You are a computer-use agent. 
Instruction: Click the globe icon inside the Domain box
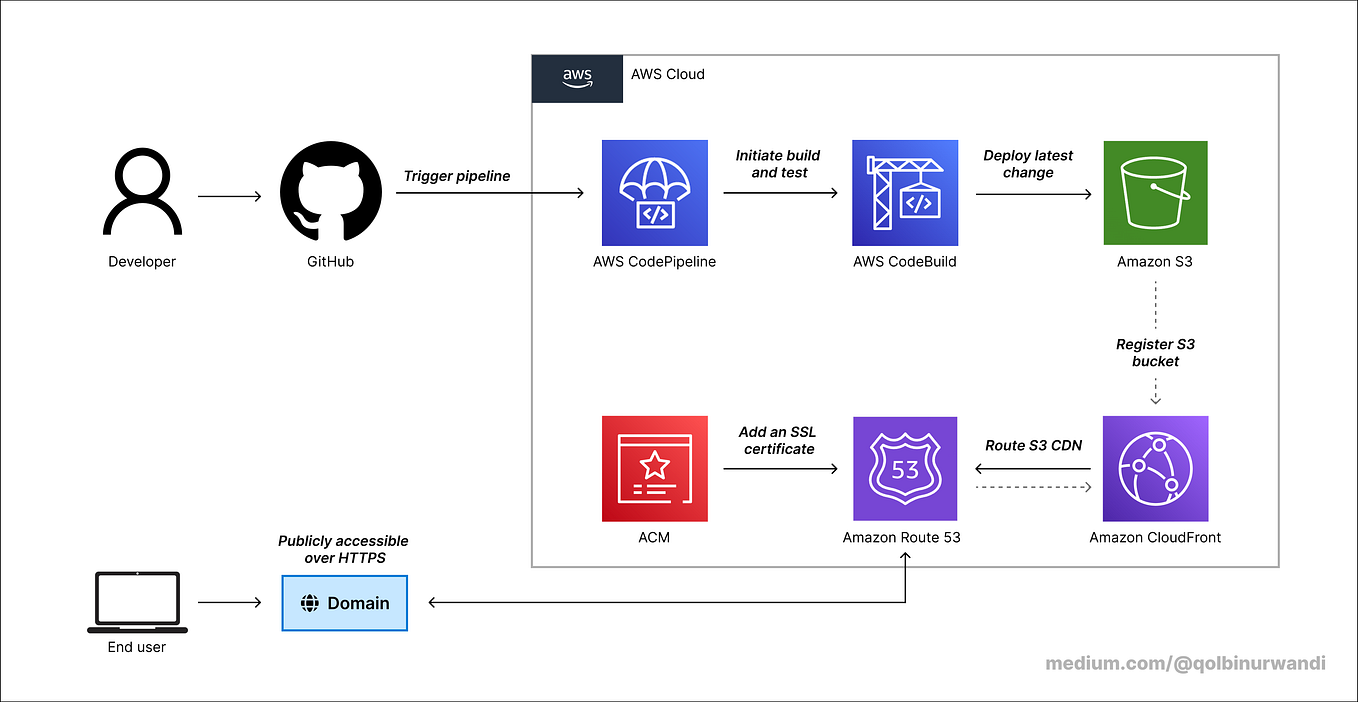312,603
